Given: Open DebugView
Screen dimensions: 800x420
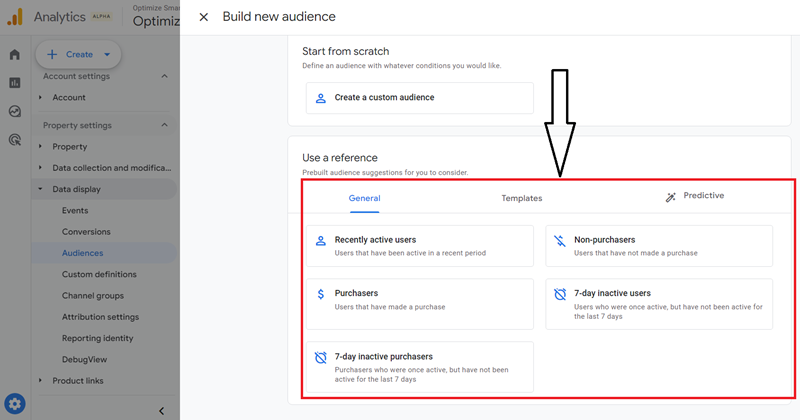Looking at the screenshot, I should (85, 359).
